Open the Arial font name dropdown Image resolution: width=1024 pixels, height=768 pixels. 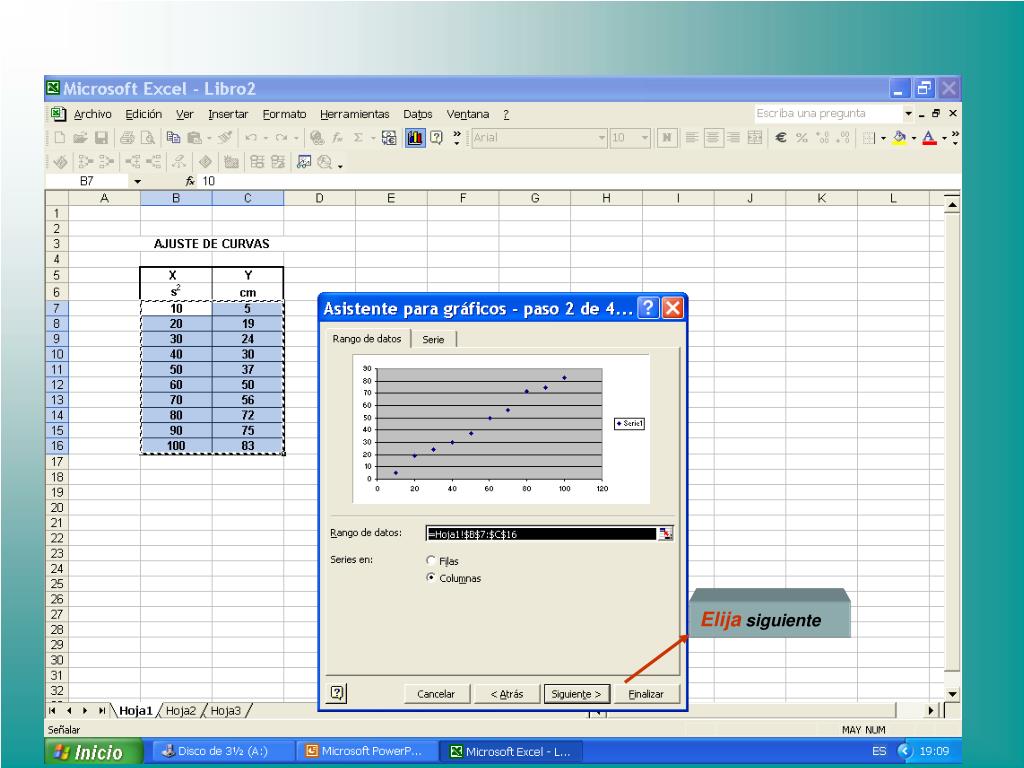pos(601,137)
